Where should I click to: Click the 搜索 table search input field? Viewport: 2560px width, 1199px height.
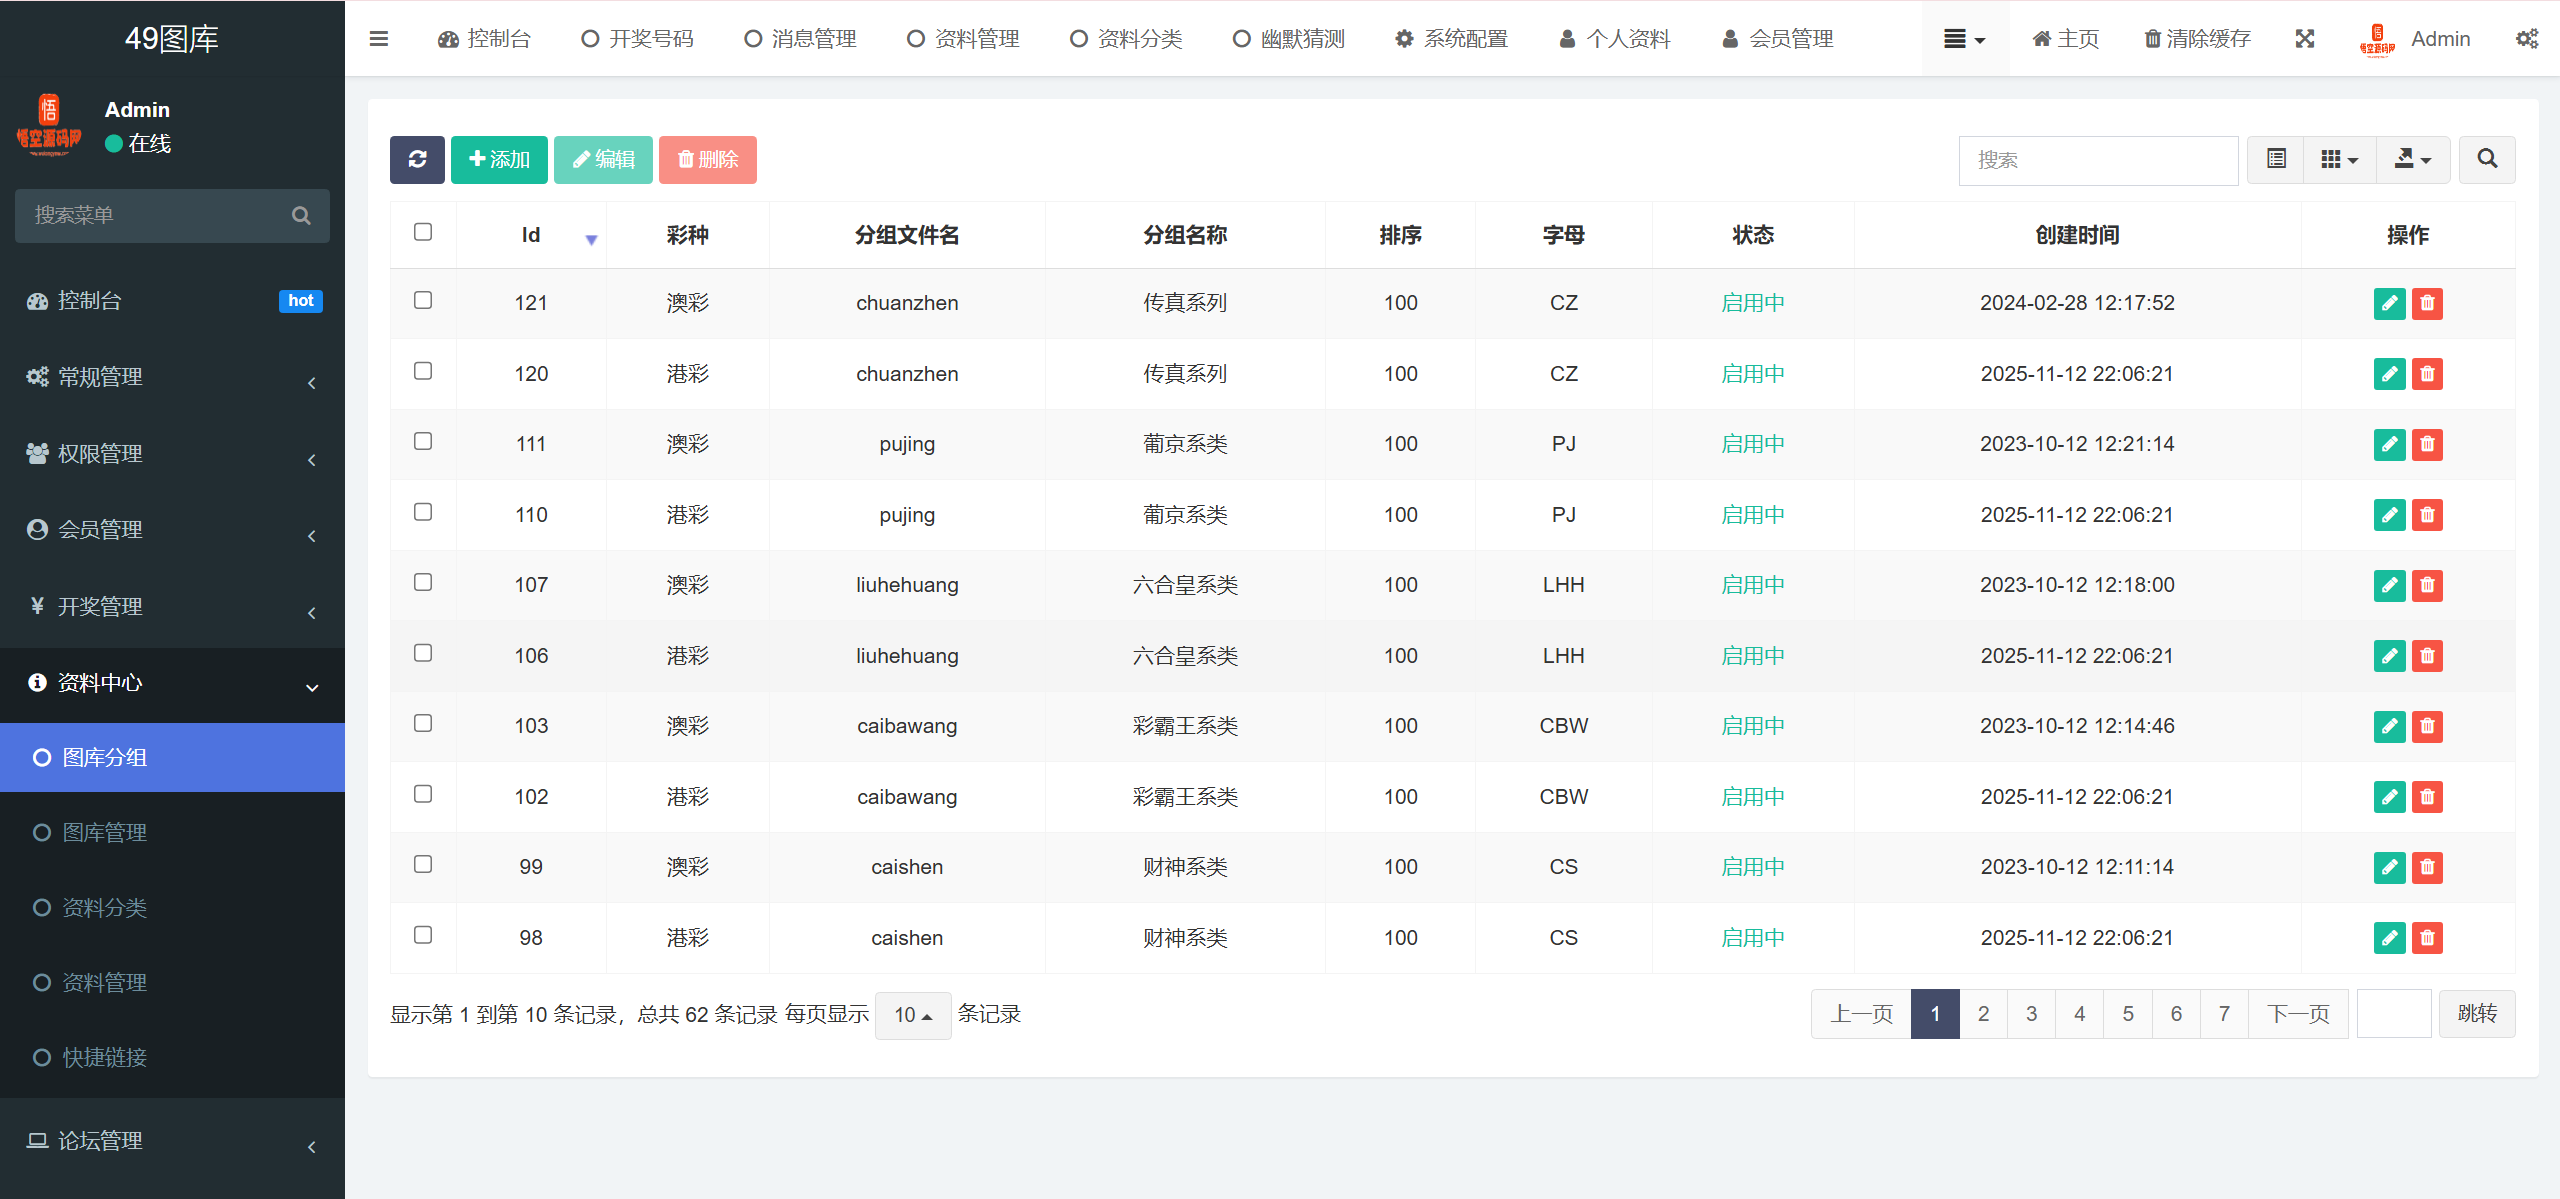pyautogui.click(x=2097, y=160)
